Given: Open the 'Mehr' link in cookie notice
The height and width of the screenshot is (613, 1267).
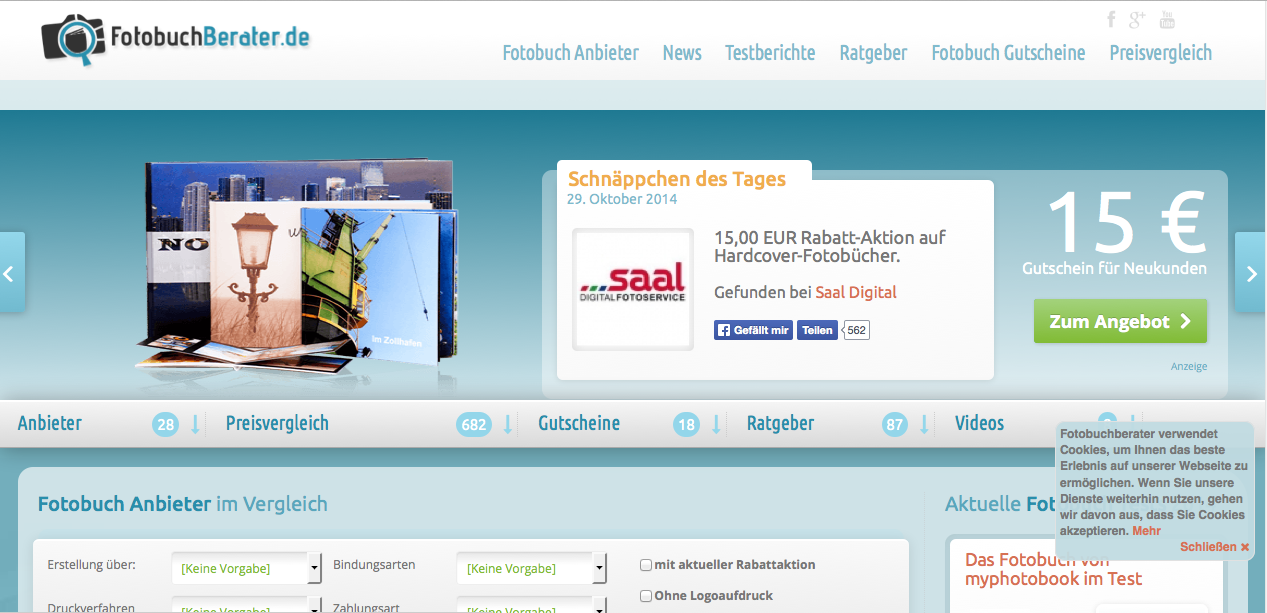Looking at the screenshot, I should tap(1146, 531).
